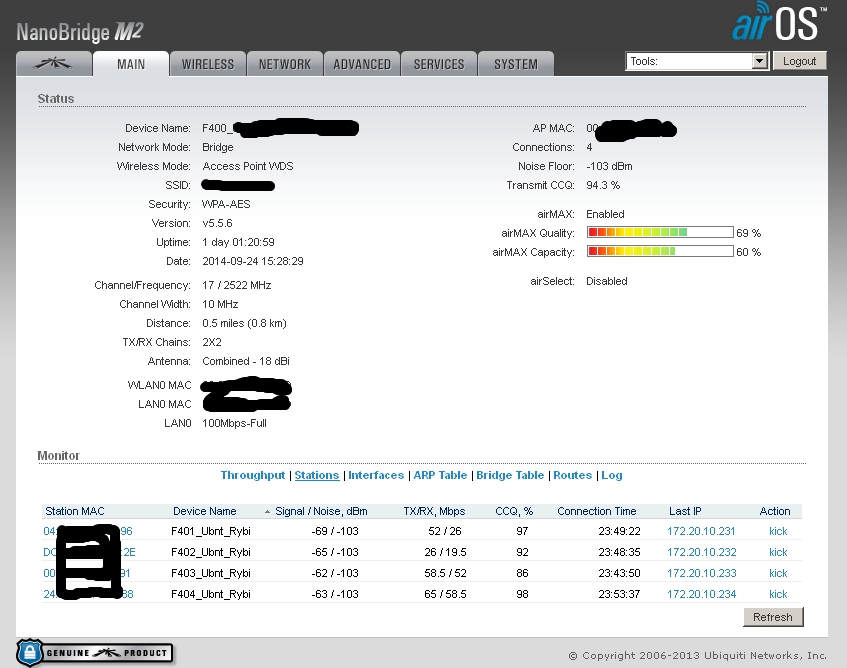Screen dimensions: 847x668
Task: Click the Genuine Product badge
Action: tap(95, 652)
